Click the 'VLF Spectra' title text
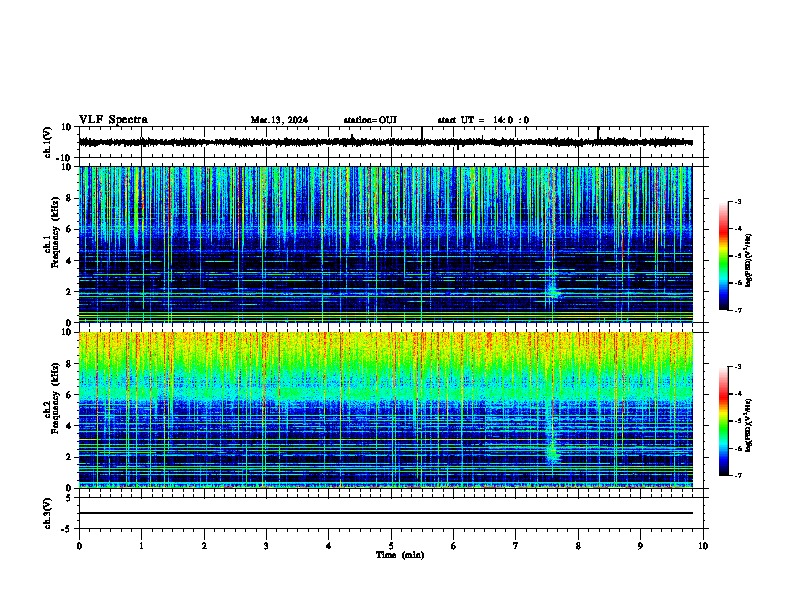Image resolution: width=792 pixels, height=612 pixels. (113, 120)
